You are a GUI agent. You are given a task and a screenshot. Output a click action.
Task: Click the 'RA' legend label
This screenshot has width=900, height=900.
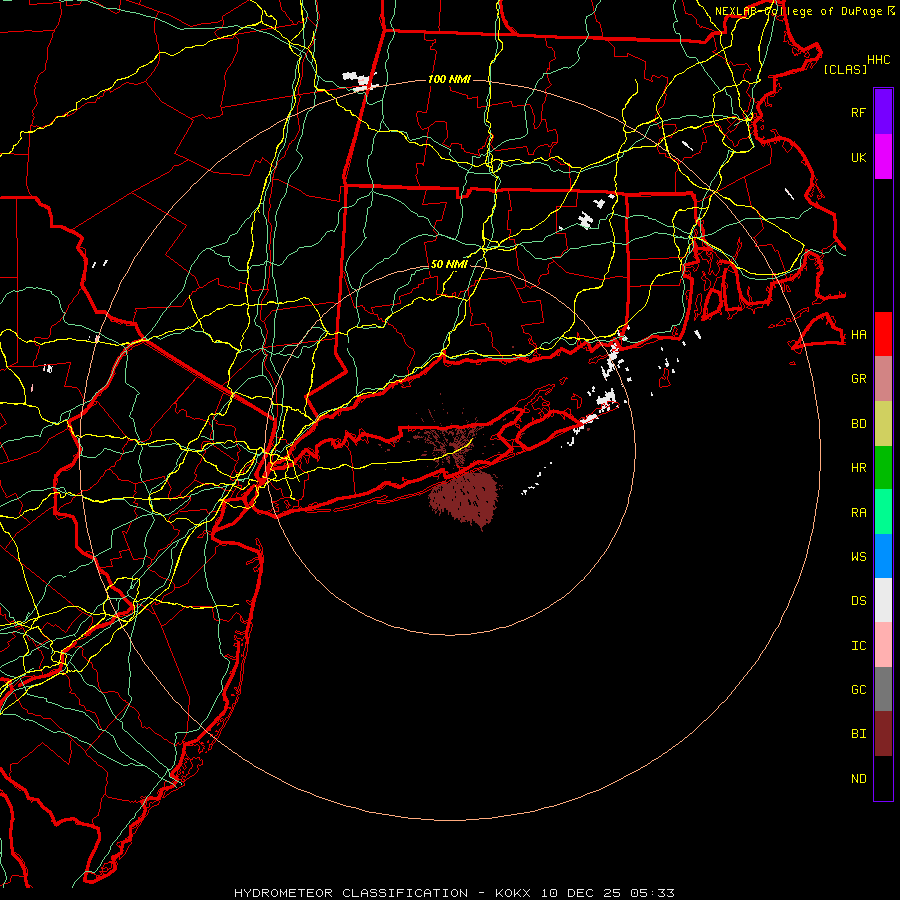(858, 513)
